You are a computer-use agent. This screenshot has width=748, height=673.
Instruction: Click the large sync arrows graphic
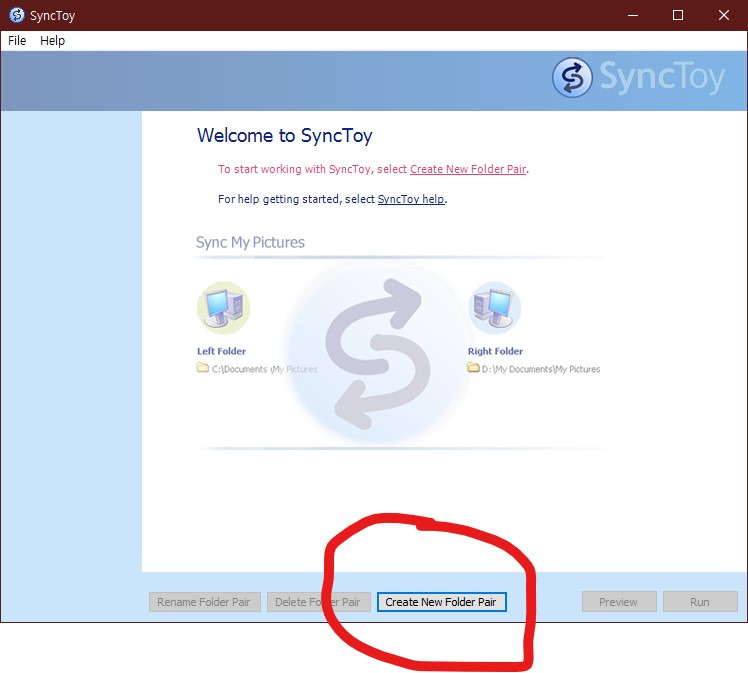(x=377, y=353)
